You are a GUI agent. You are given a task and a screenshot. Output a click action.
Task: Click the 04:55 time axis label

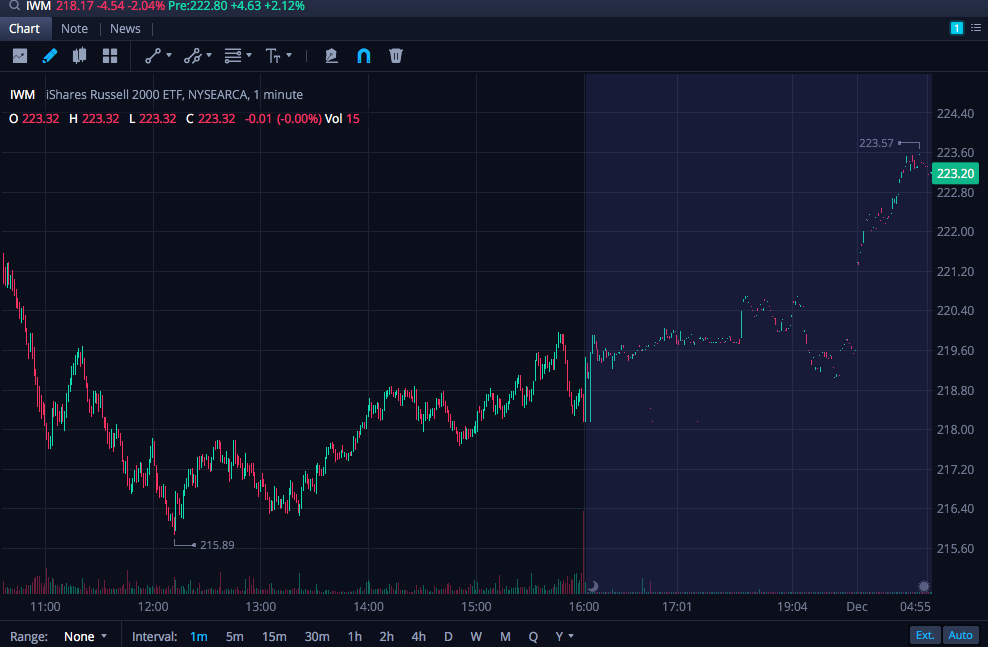click(x=915, y=607)
